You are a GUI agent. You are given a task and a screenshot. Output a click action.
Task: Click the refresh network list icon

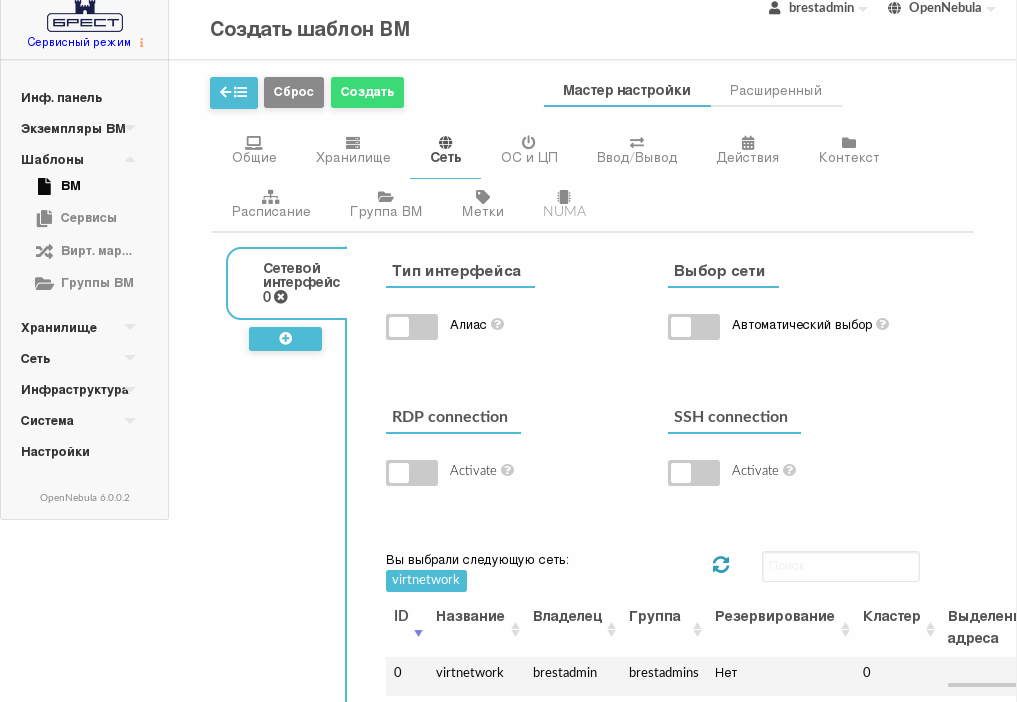point(721,565)
